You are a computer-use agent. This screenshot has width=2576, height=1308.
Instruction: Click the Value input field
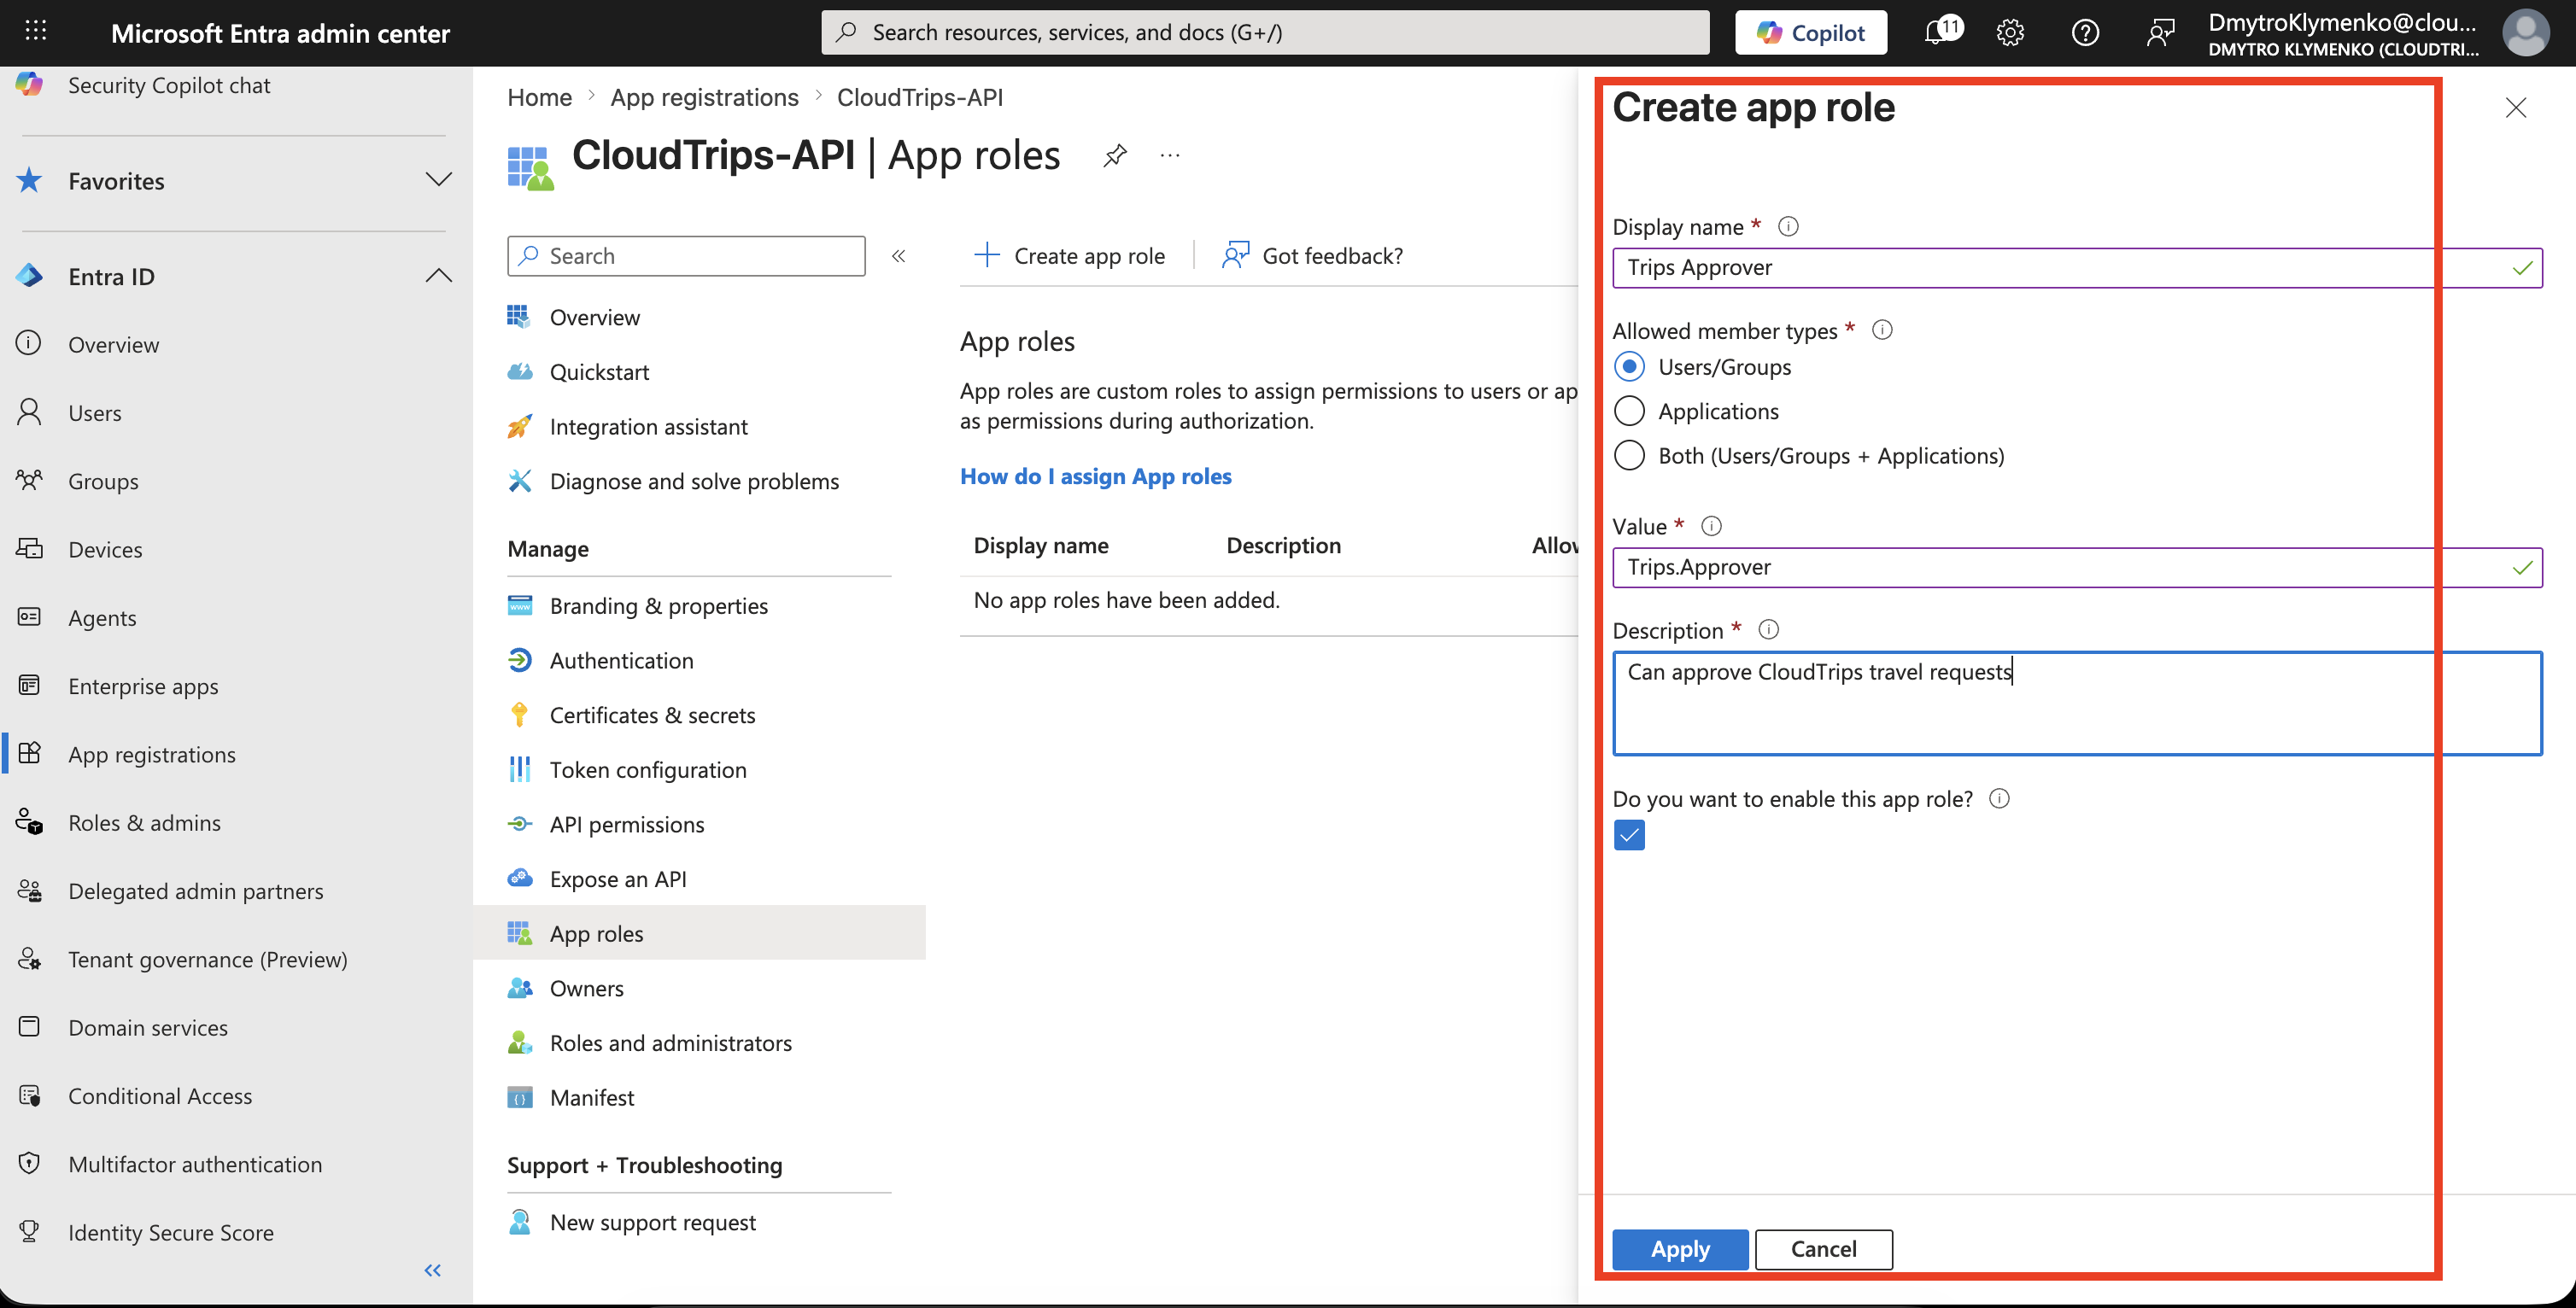pos(2077,567)
